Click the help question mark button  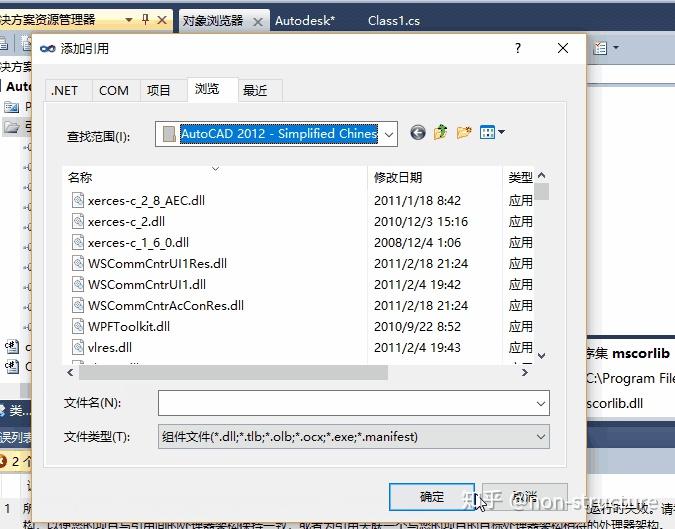point(518,48)
